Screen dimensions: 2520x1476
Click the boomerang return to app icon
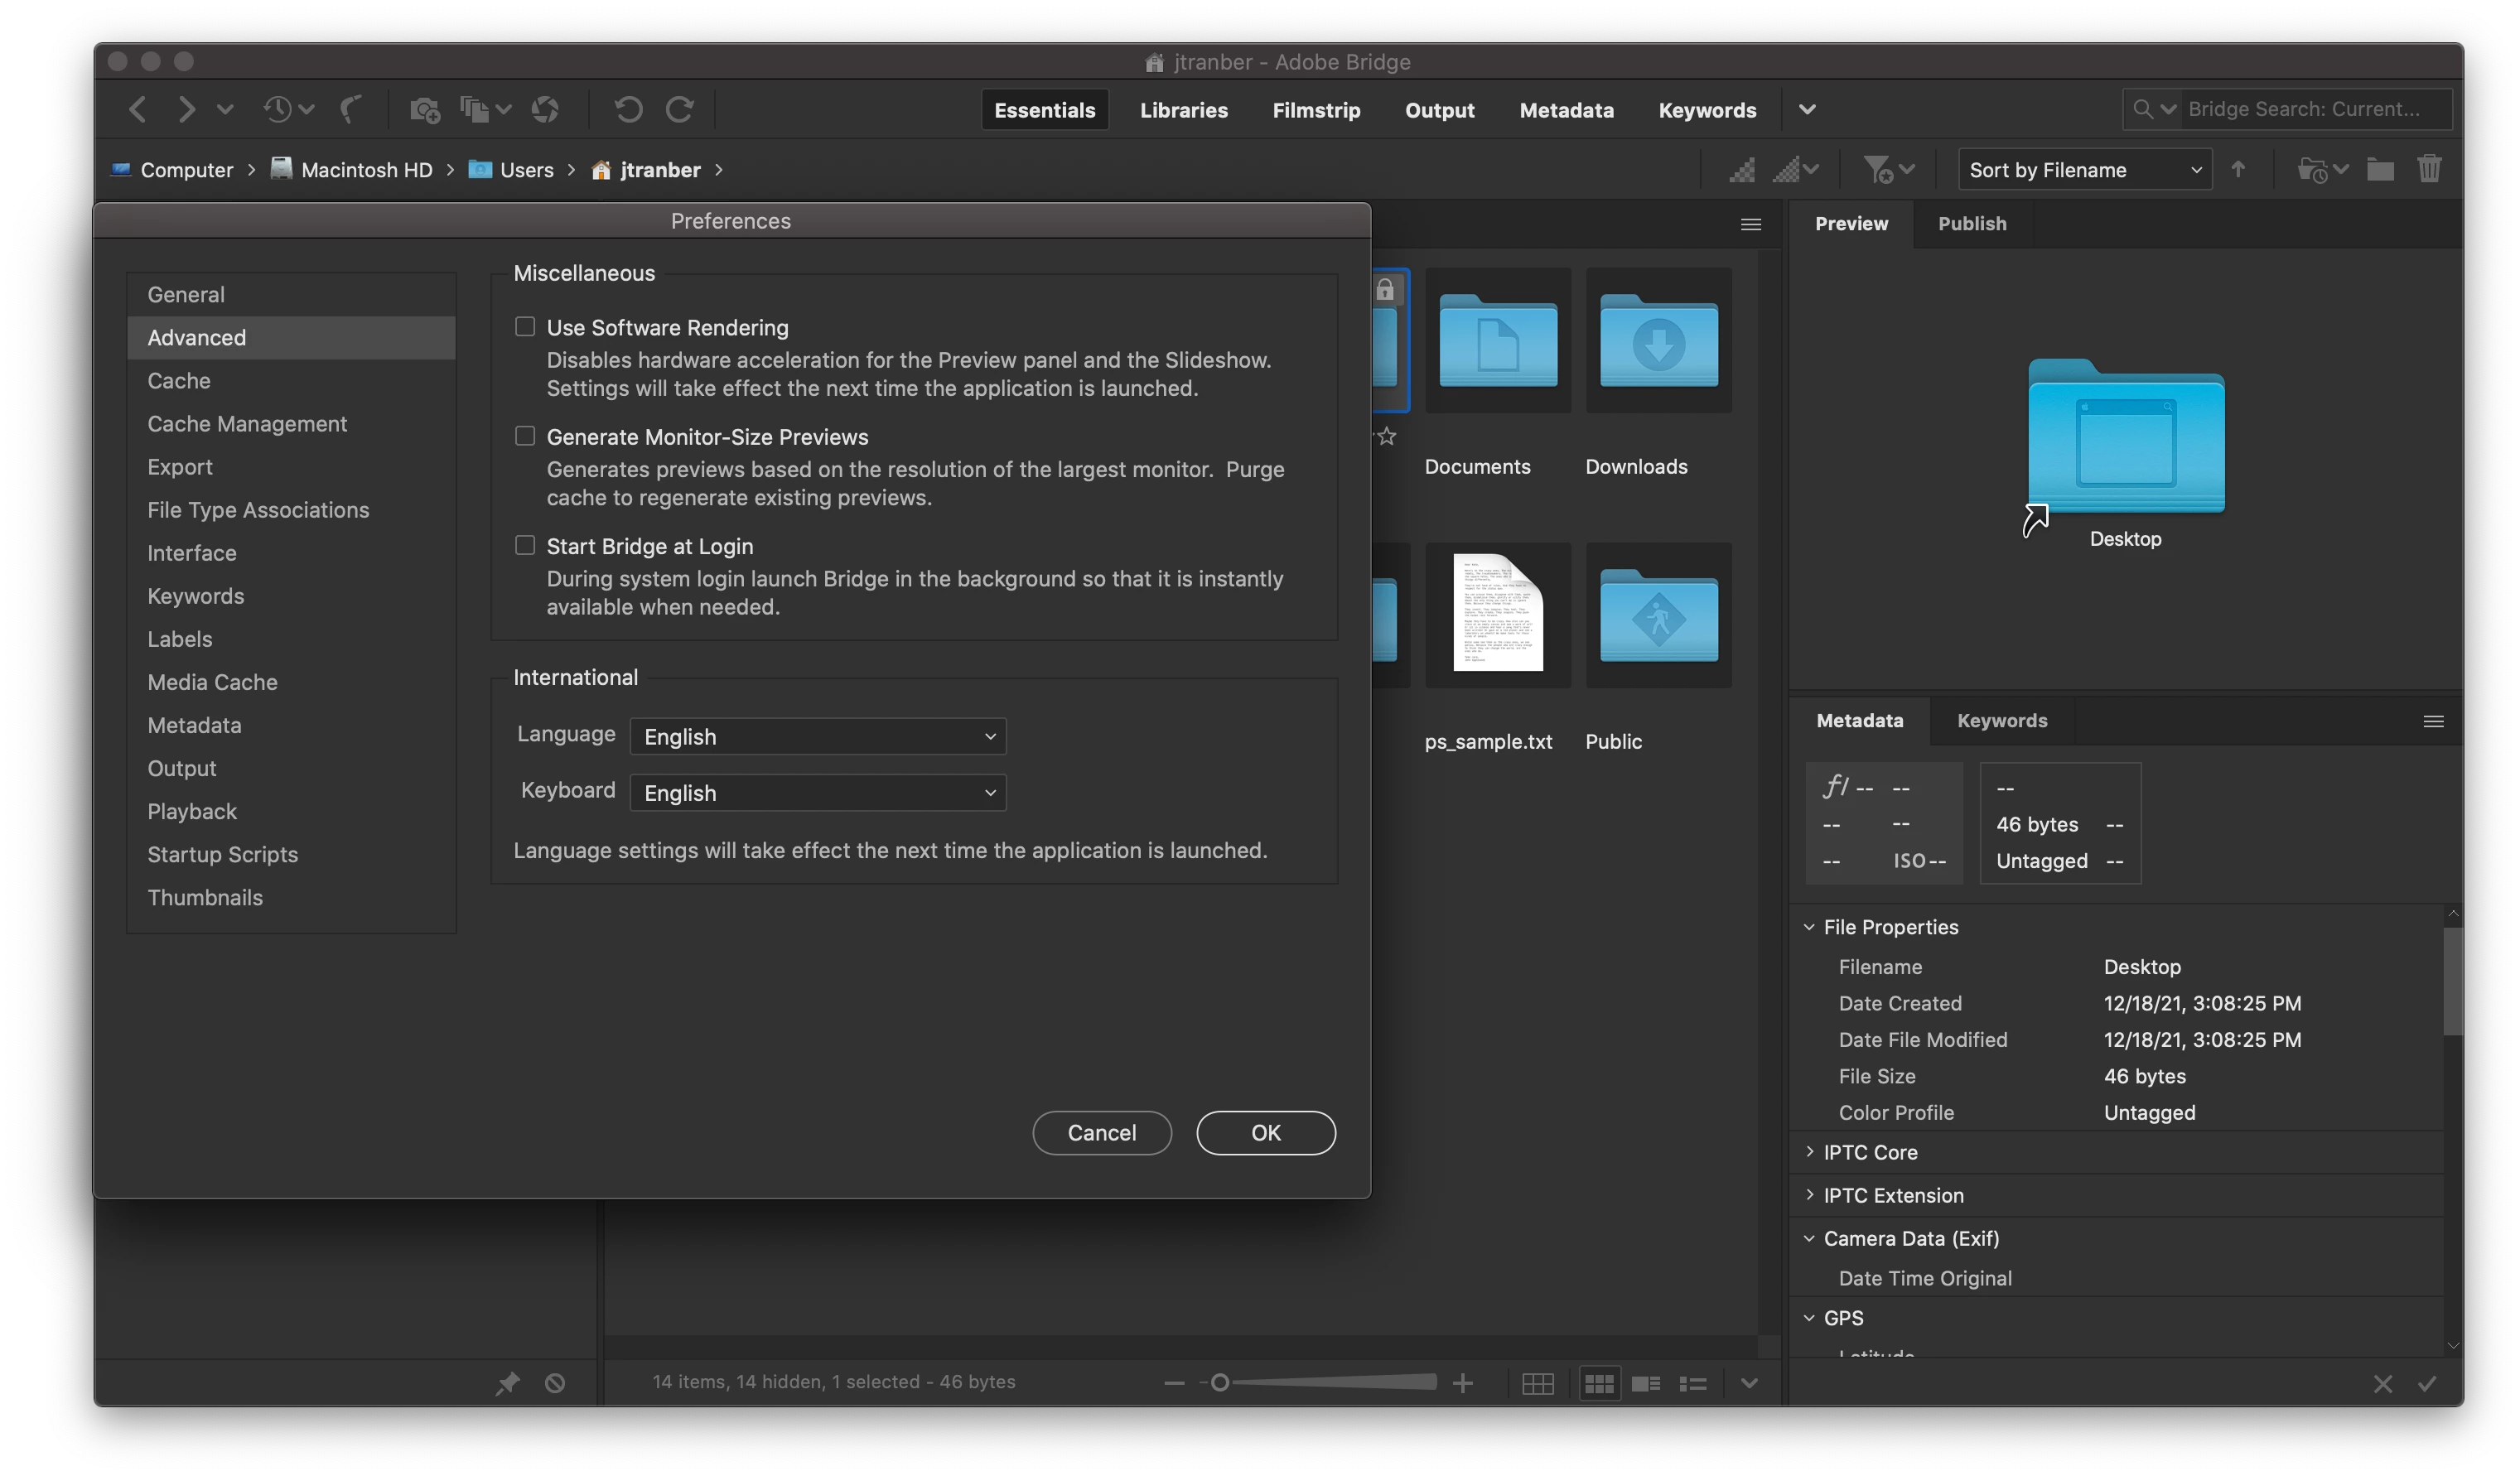(351, 109)
